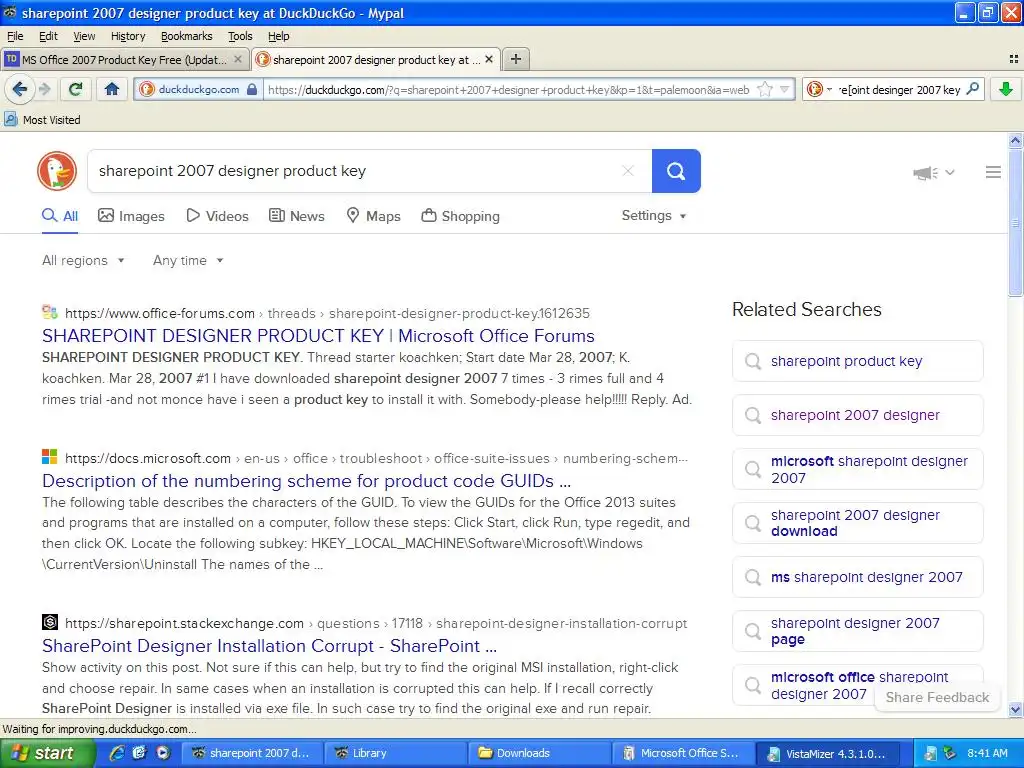Open Downloads via green arrow toolbar icon
This screenshot has width=1024, height=768.
pos(1006,89)
